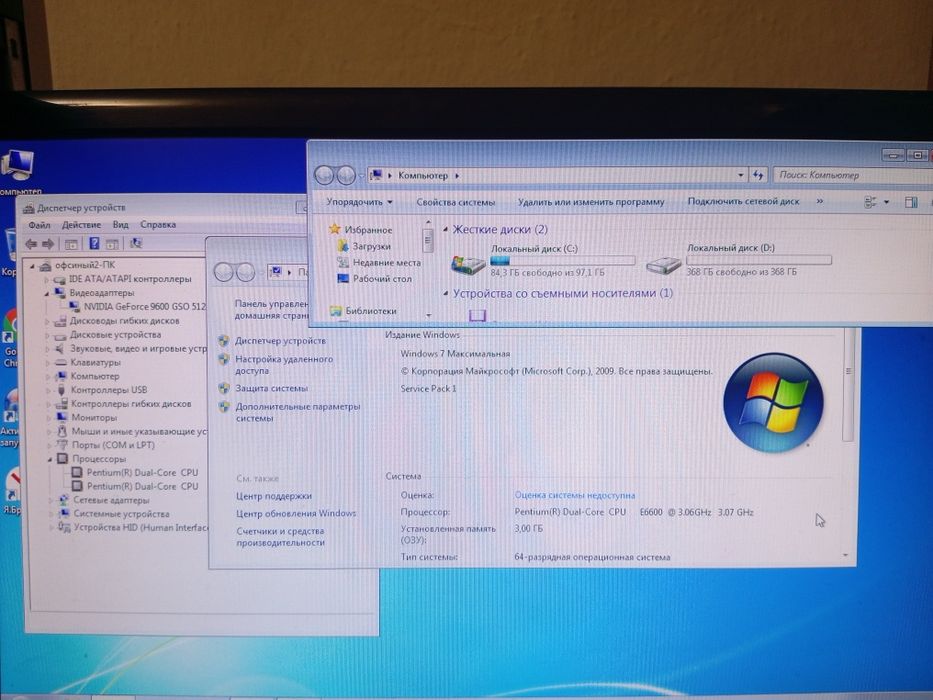This screenshot has height=700, width=933.
Task: Click Компьютер in Explorer address bar
Action: tap(423, 176)
